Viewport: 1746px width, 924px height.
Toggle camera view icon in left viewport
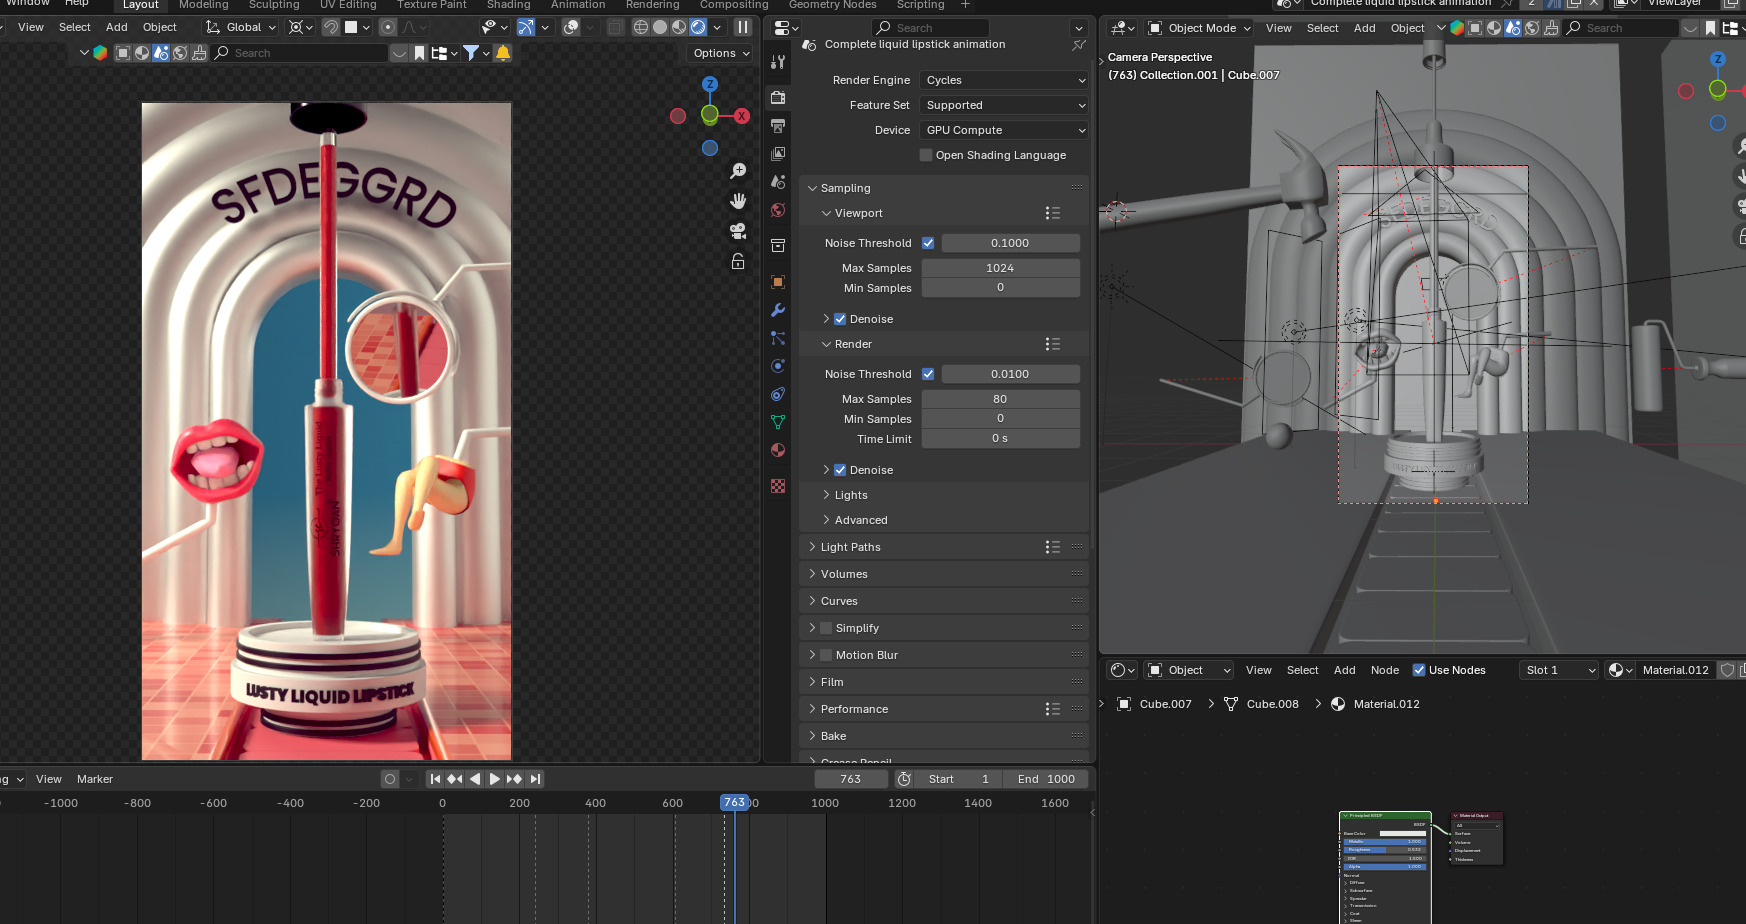point(738,231)
